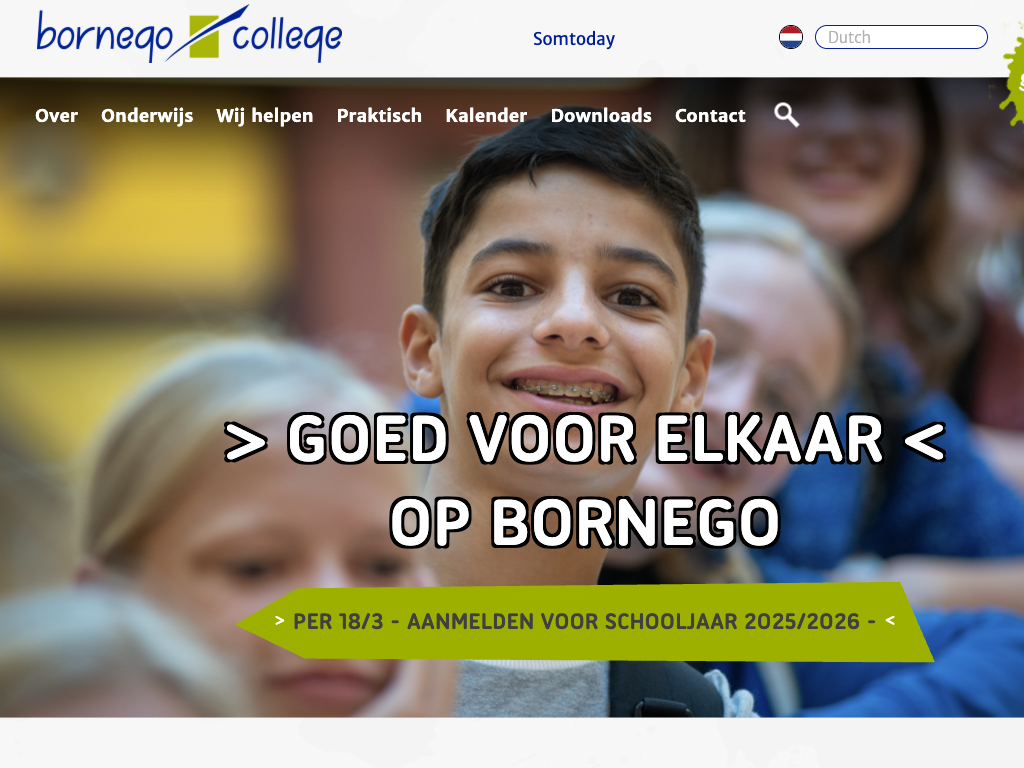Expand the Onderwijs menu item
This screenshot has height=768, width=1024.
[147, 116]
